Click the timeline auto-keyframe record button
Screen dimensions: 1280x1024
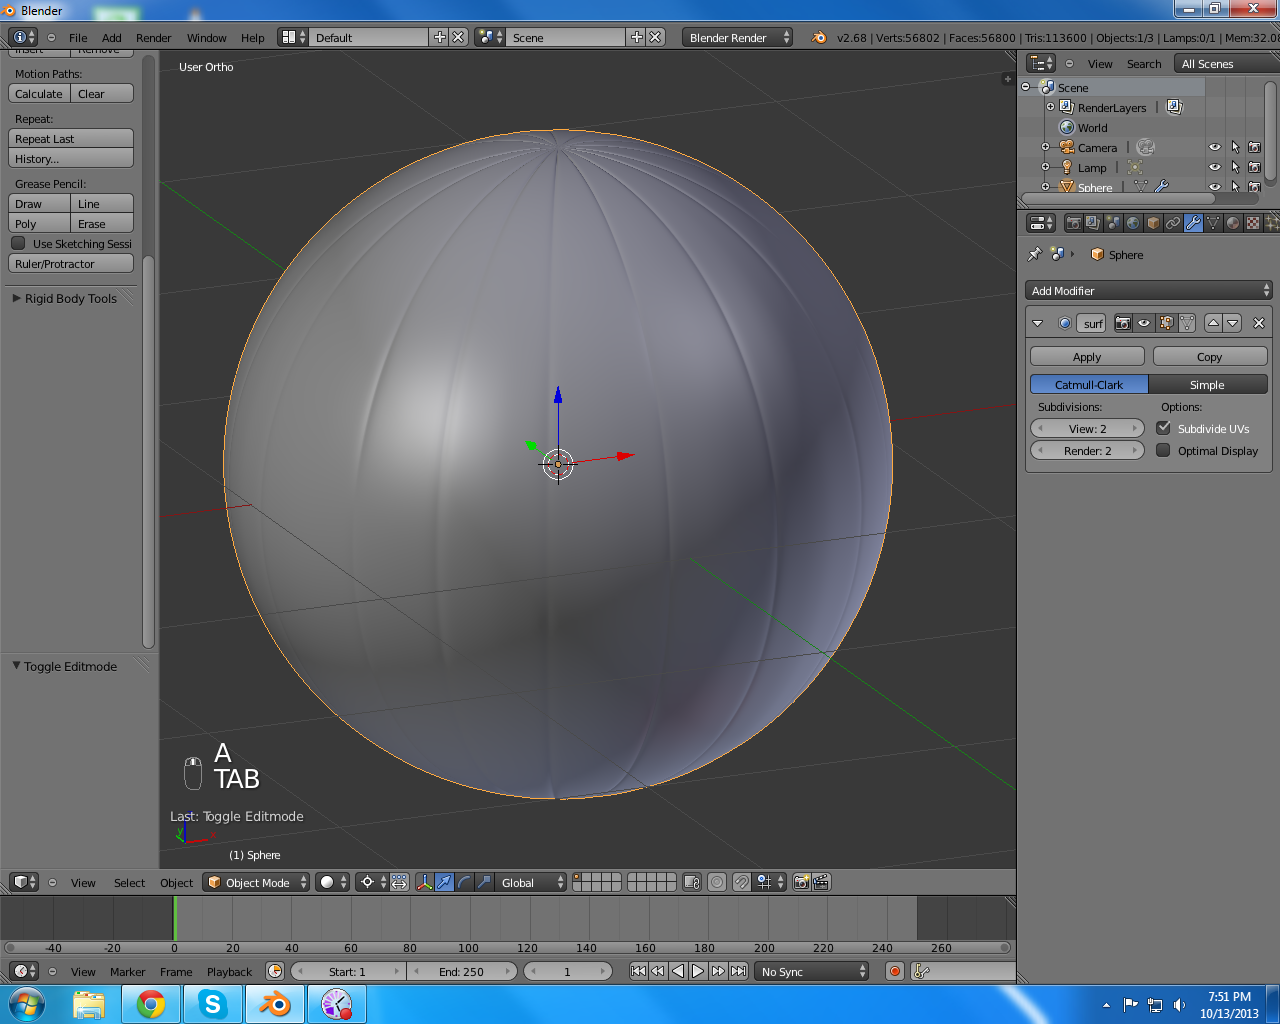point(895,971)
